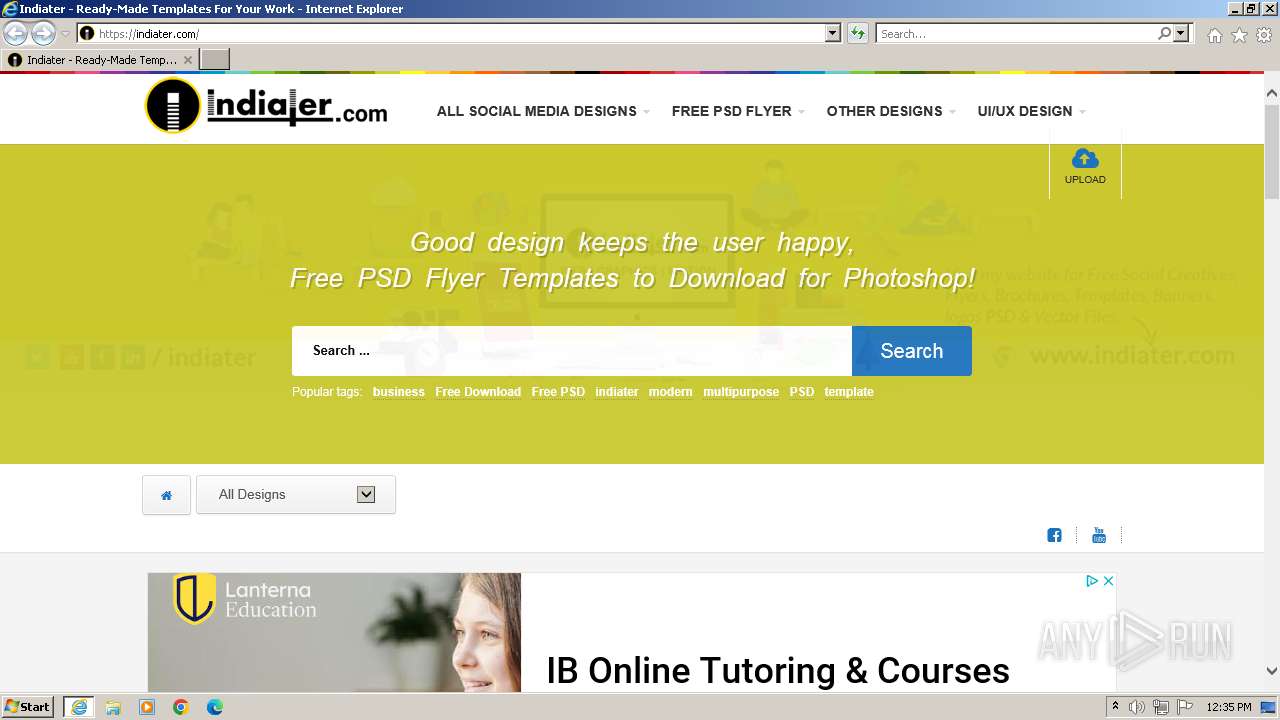1280x720 pixels.
Task: Open the Facebook page icon
Action: pos(1054,535)
